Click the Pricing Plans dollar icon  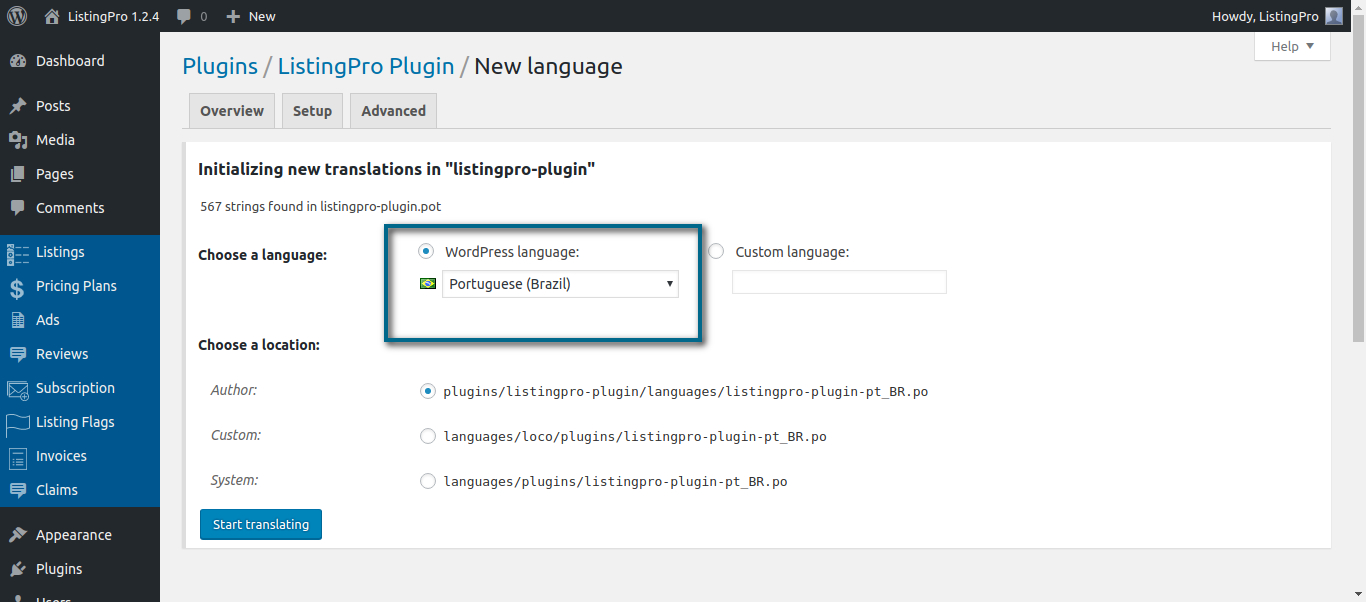[17, 287]
